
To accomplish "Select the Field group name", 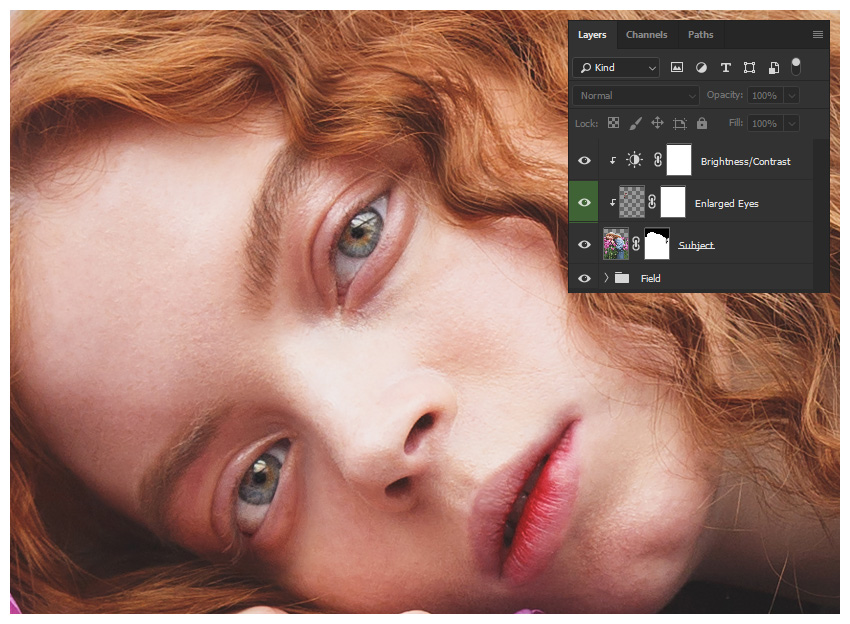I will pos(651,279).
